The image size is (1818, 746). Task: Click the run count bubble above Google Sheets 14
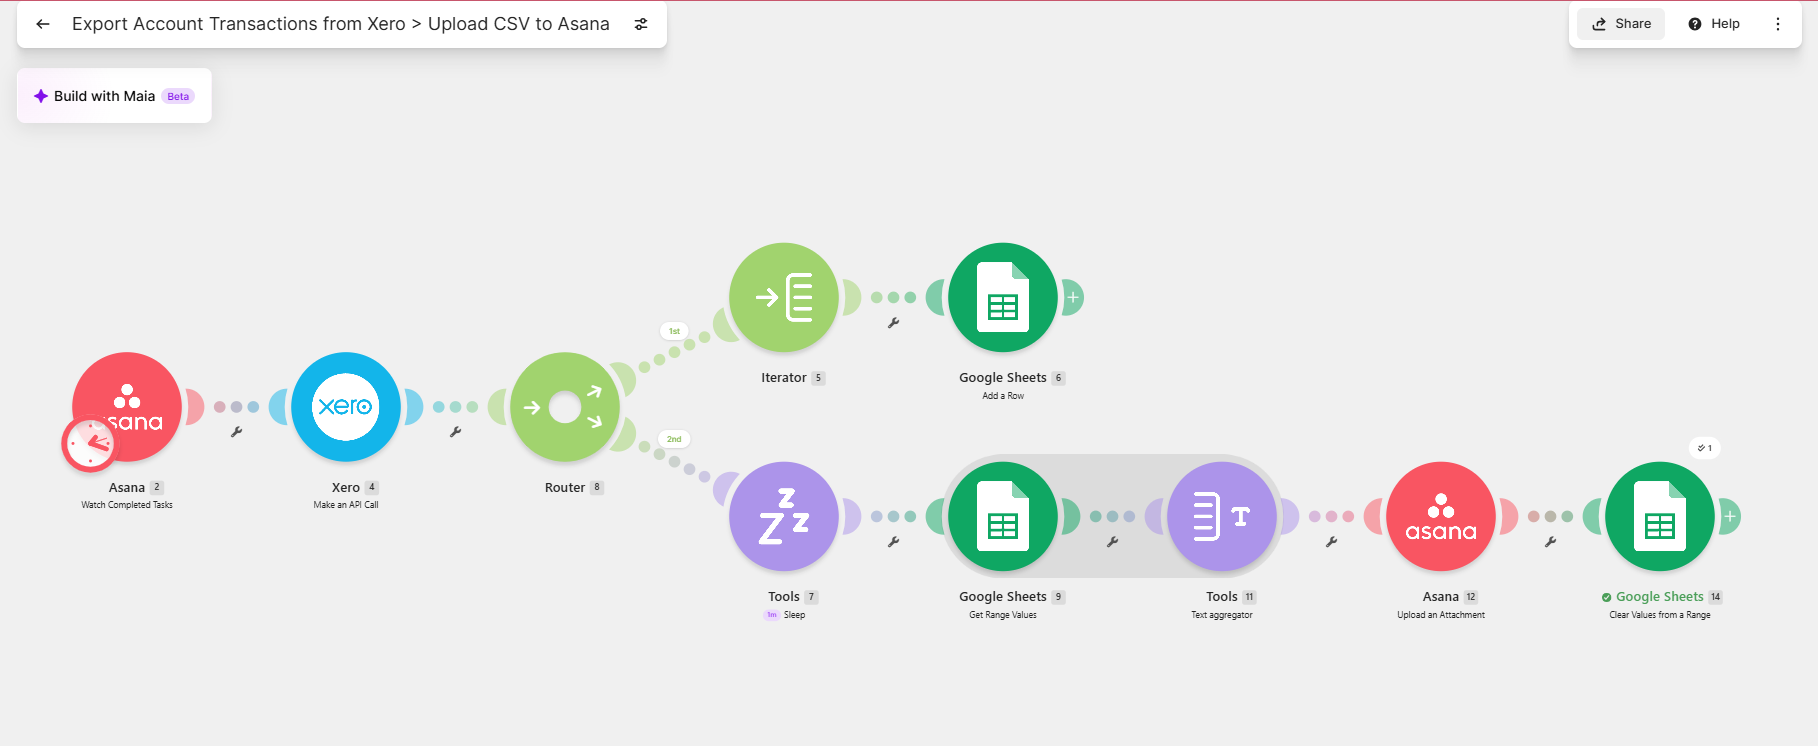click(x=1705, y=448)
